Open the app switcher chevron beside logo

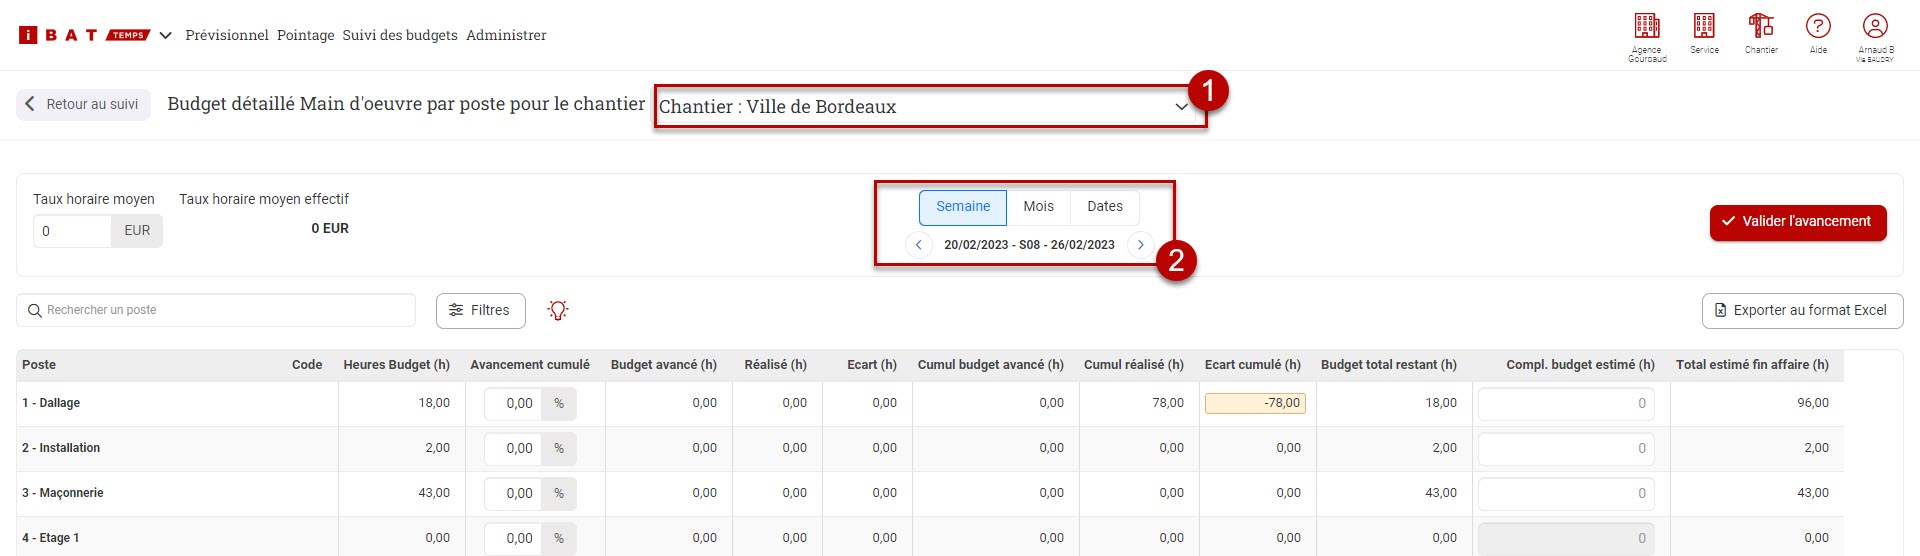166,35
